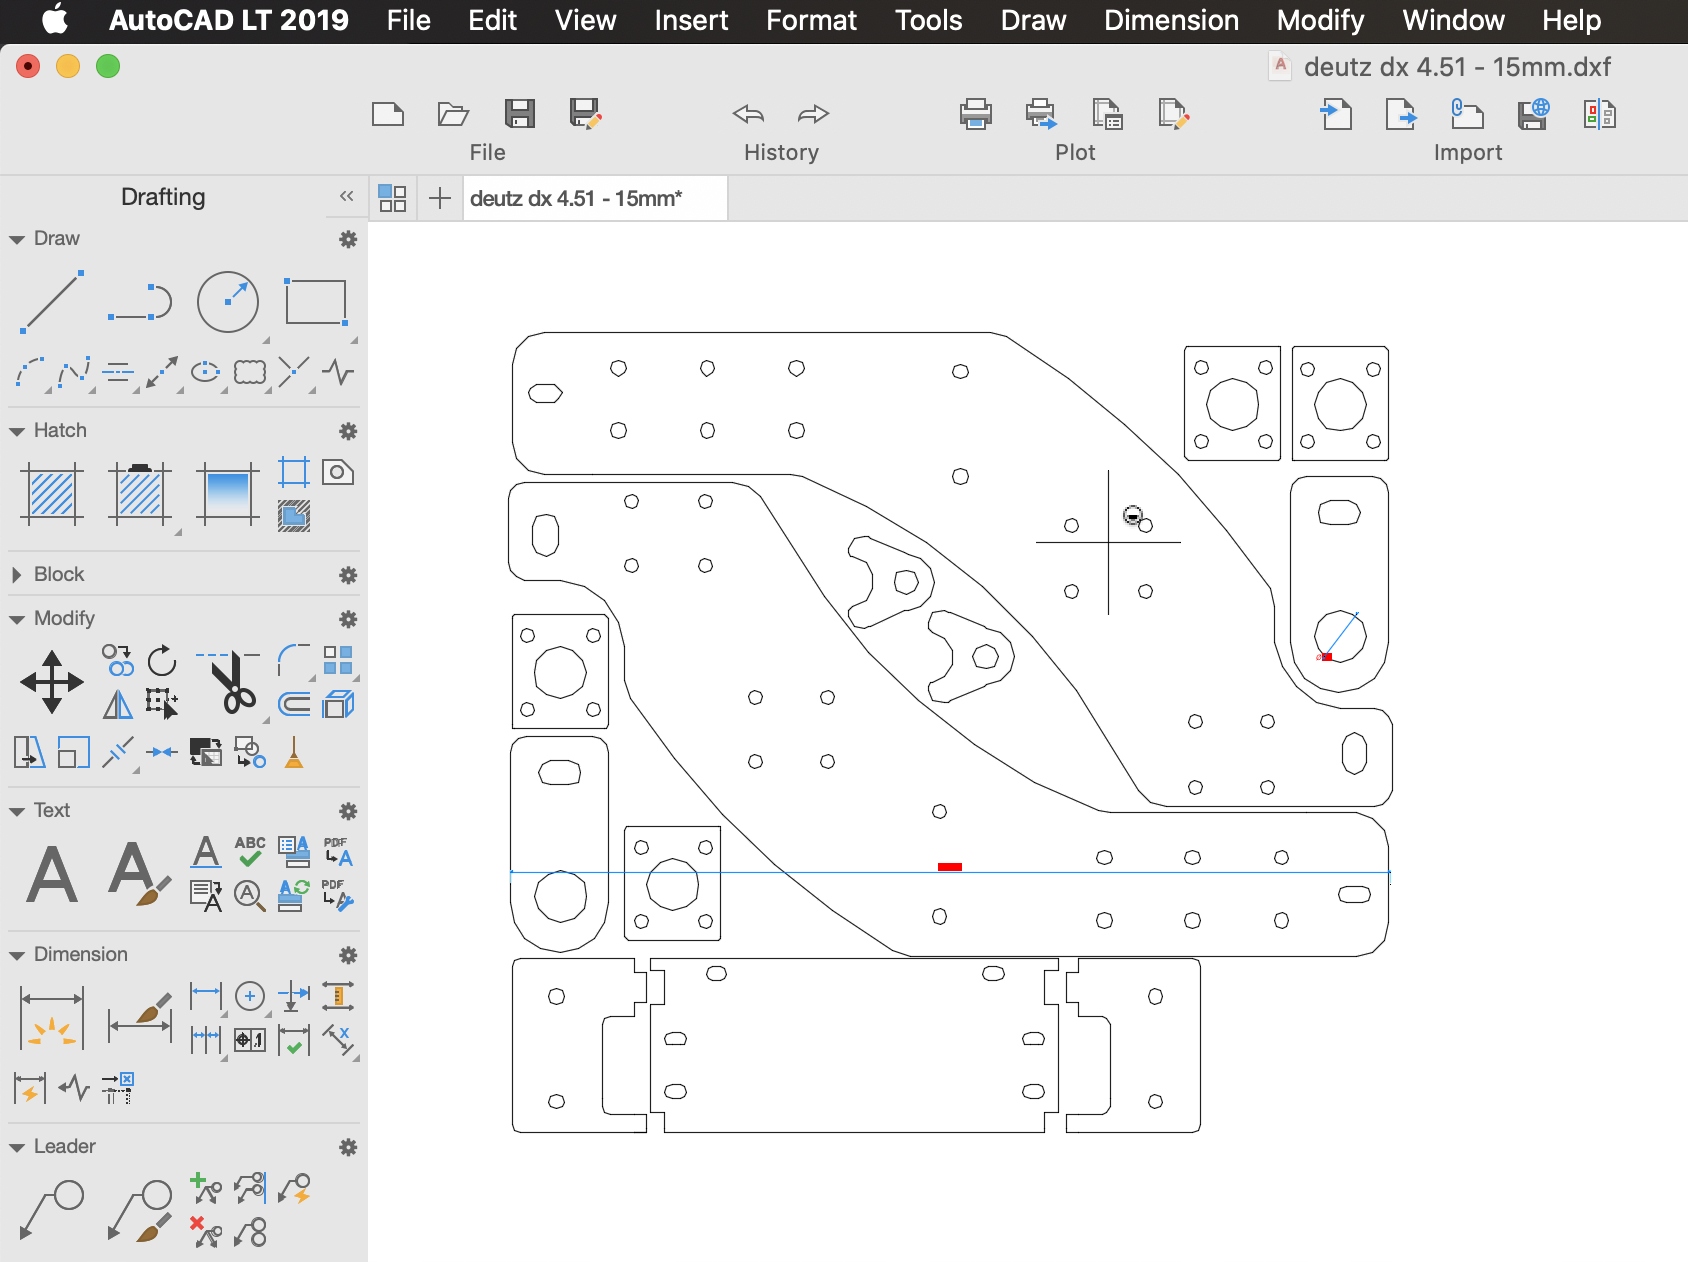Image resolution: width=1688 pixels, height=1262 pixels.
Task: Click the Move tool in Modify
Action: (51, 682)
